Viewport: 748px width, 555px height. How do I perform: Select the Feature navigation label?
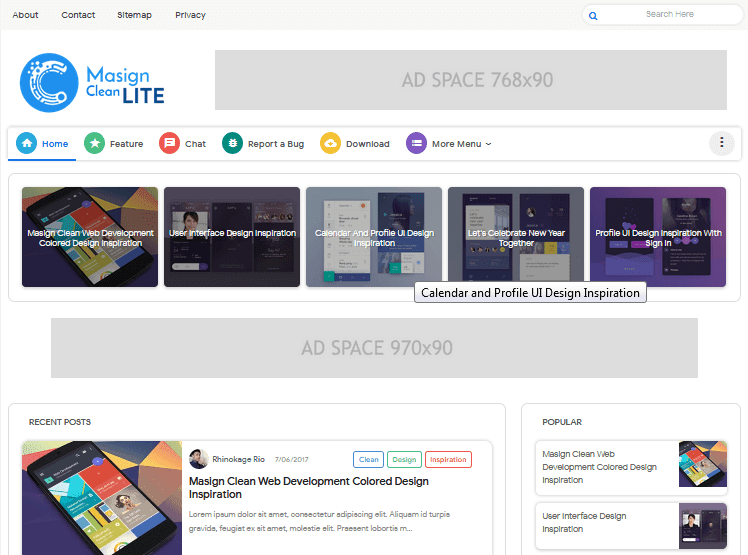126,144
